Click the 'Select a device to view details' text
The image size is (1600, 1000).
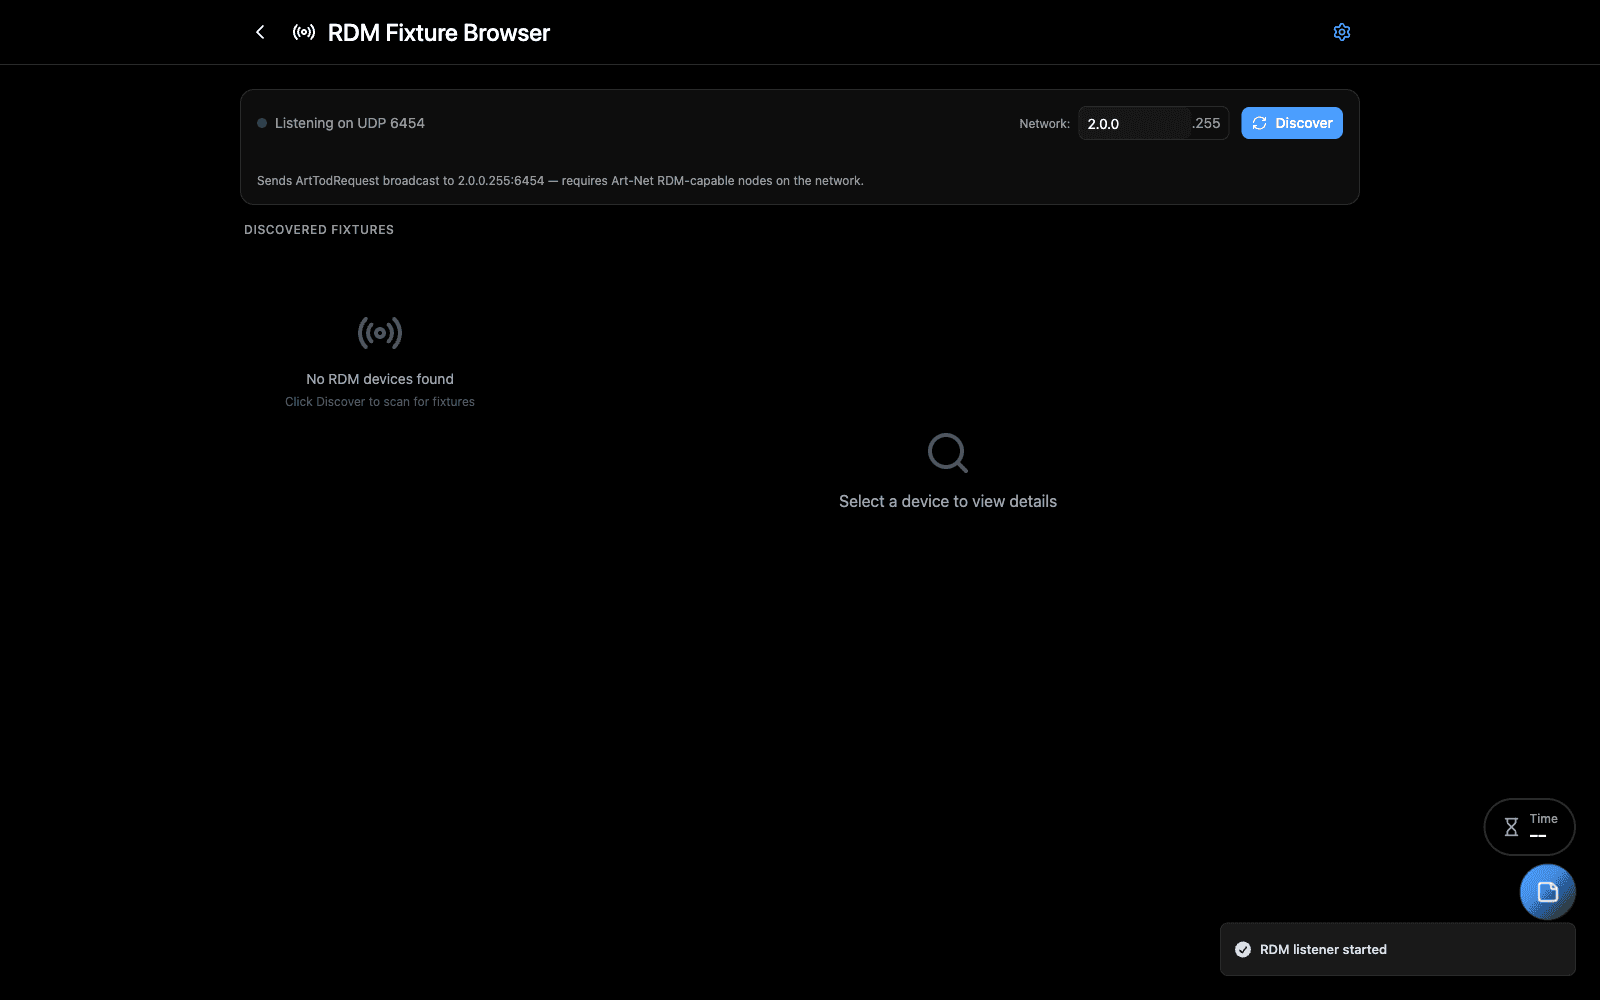click(948, 502)
